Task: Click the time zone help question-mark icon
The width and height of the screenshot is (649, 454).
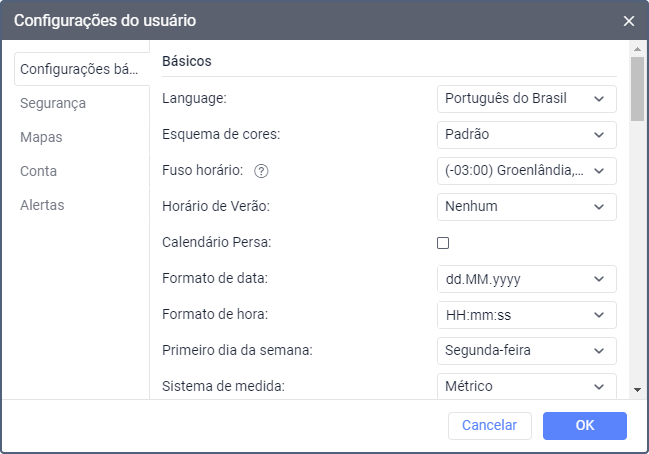Action: point(262,171)
